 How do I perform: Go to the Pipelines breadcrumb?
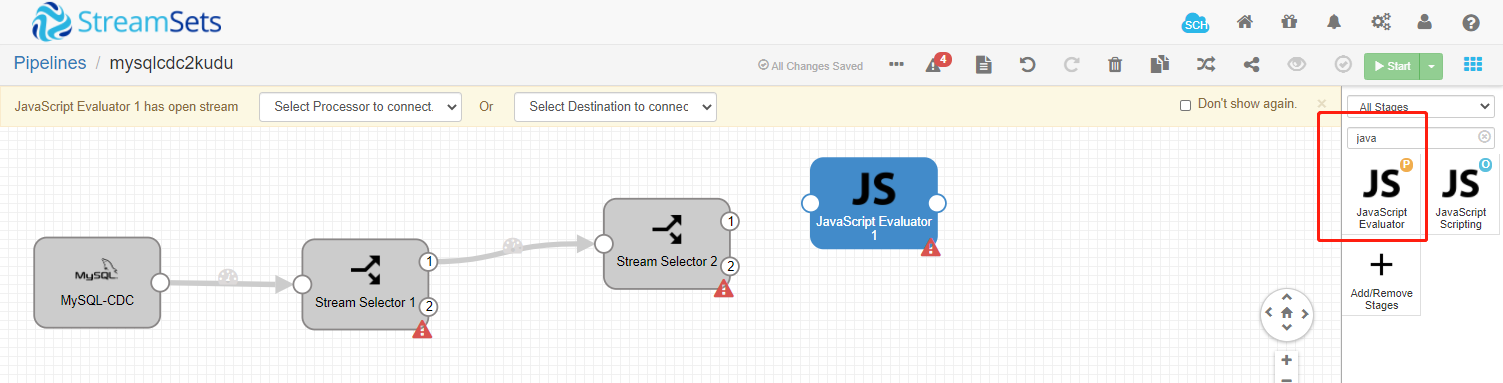[x=49, y=63]
